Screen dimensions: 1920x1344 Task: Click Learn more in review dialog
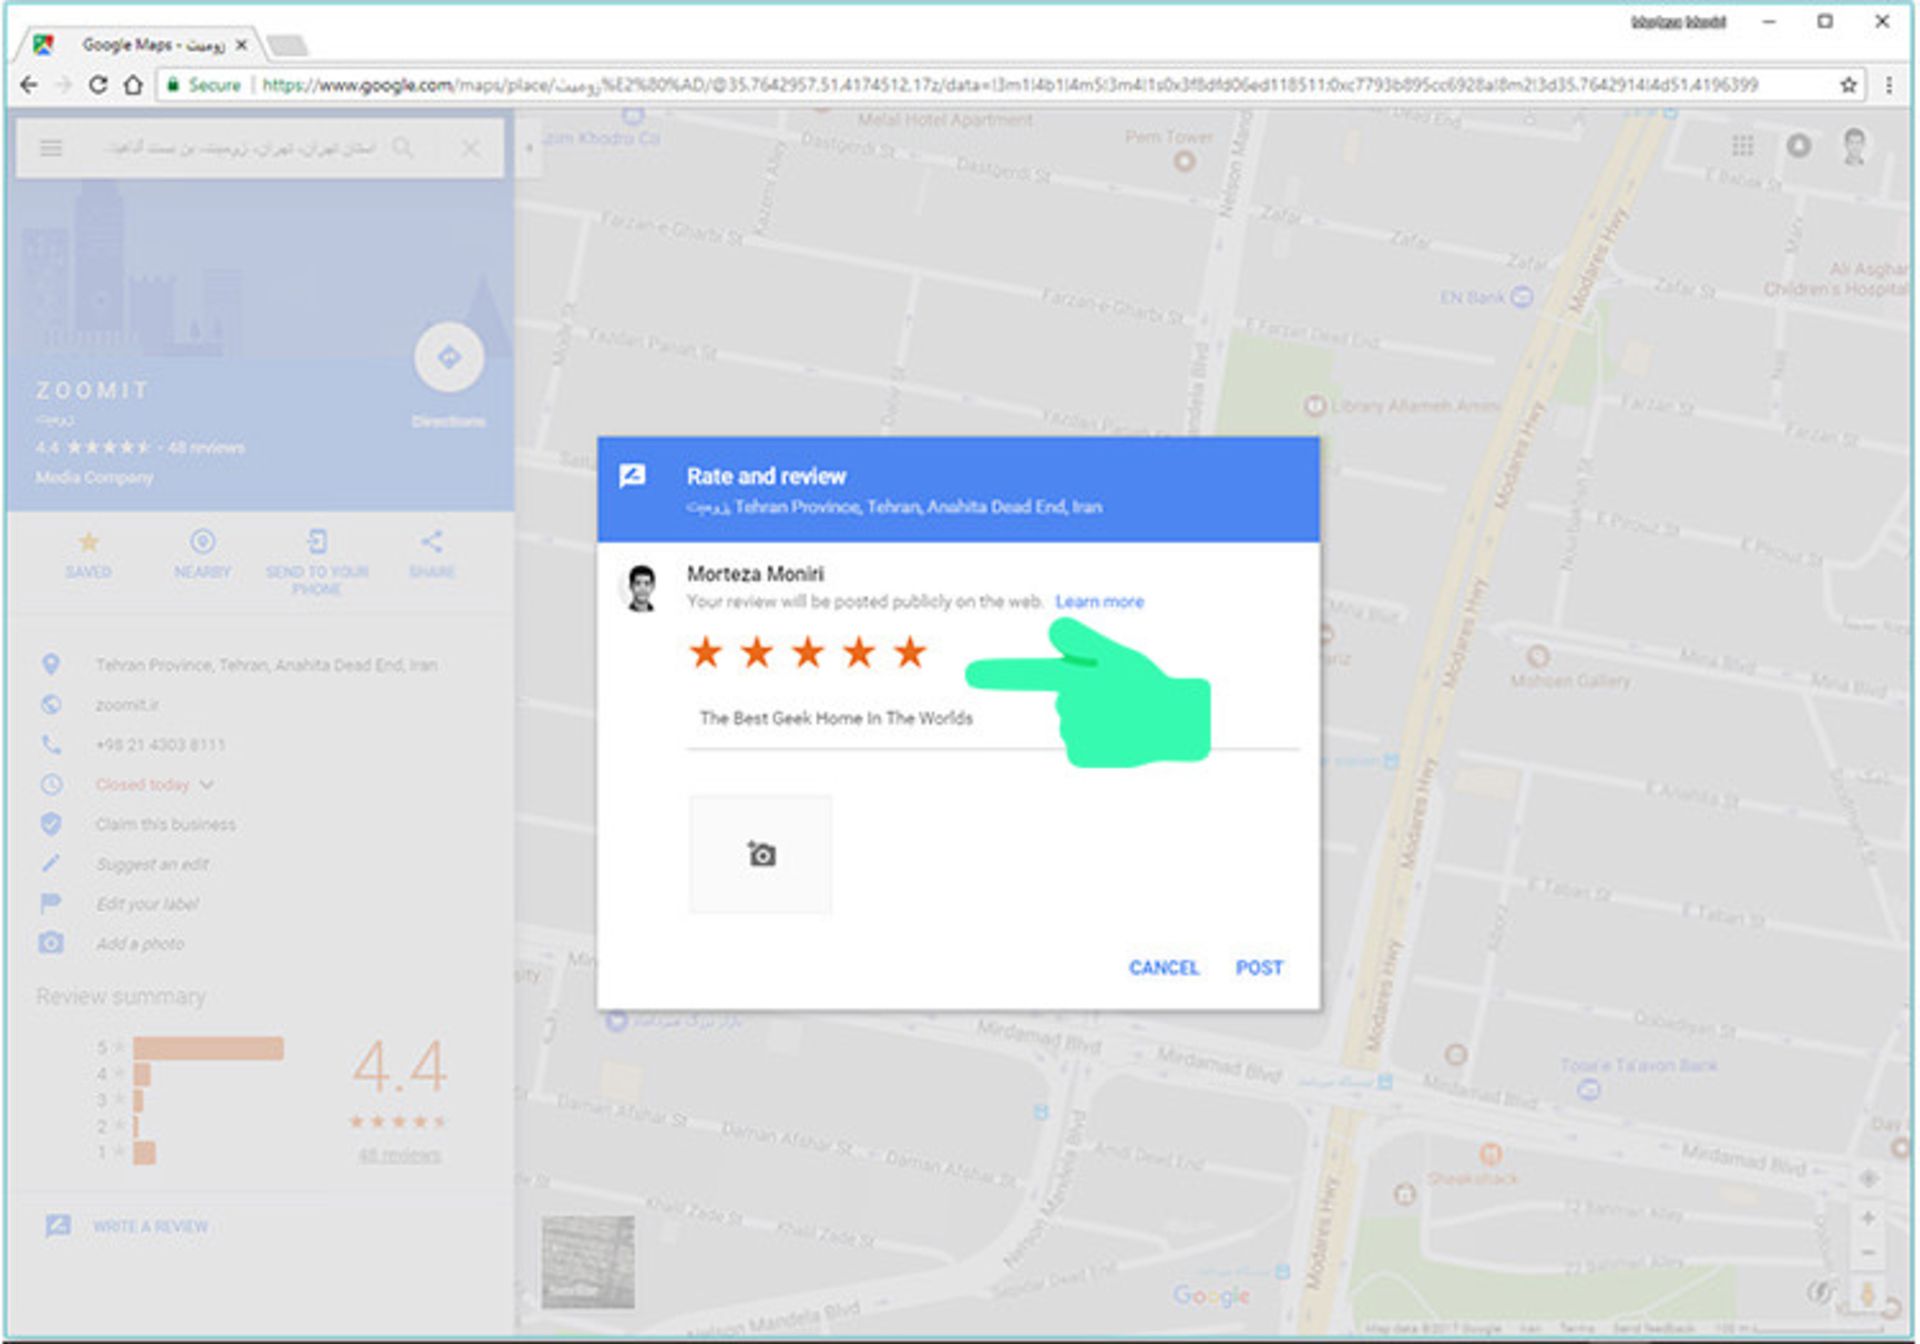click(1099, 602)
